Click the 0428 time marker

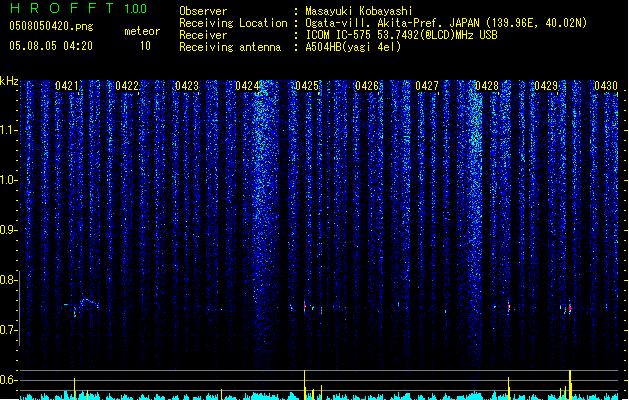(x=487, y=86)
